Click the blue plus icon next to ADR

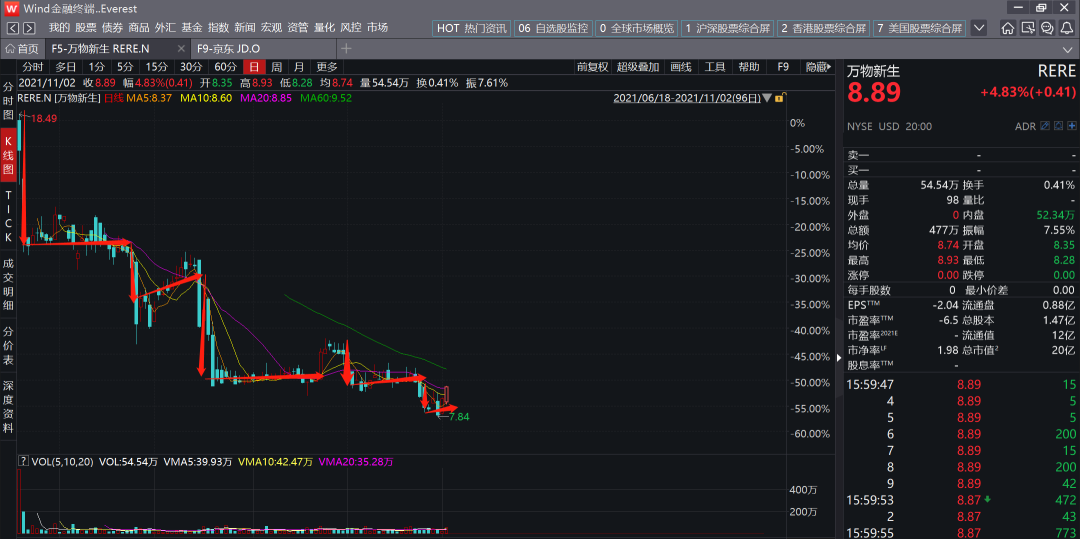click(x=1072, y=126)
